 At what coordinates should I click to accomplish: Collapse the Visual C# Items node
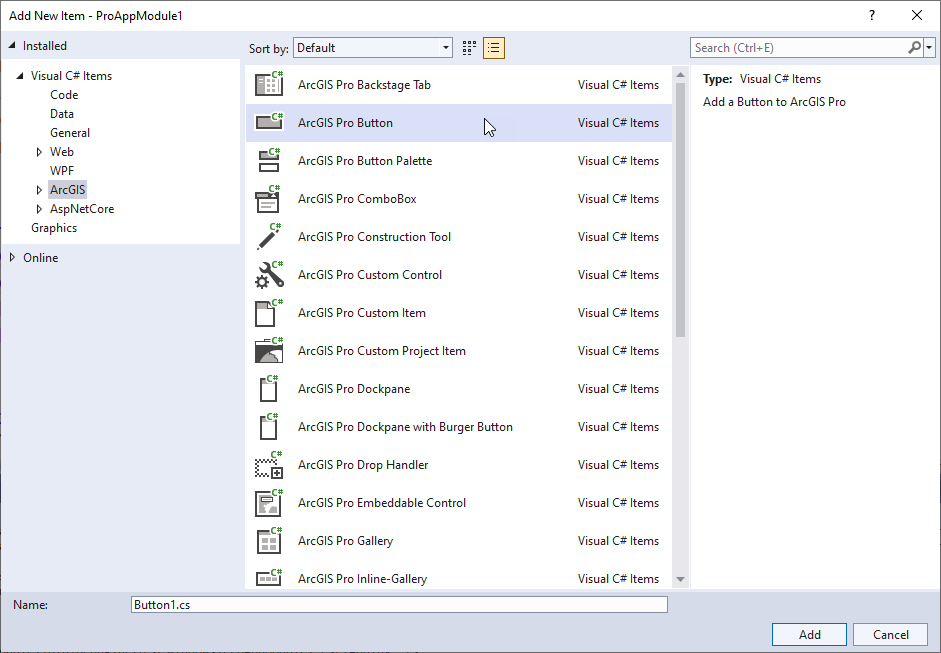20,76
